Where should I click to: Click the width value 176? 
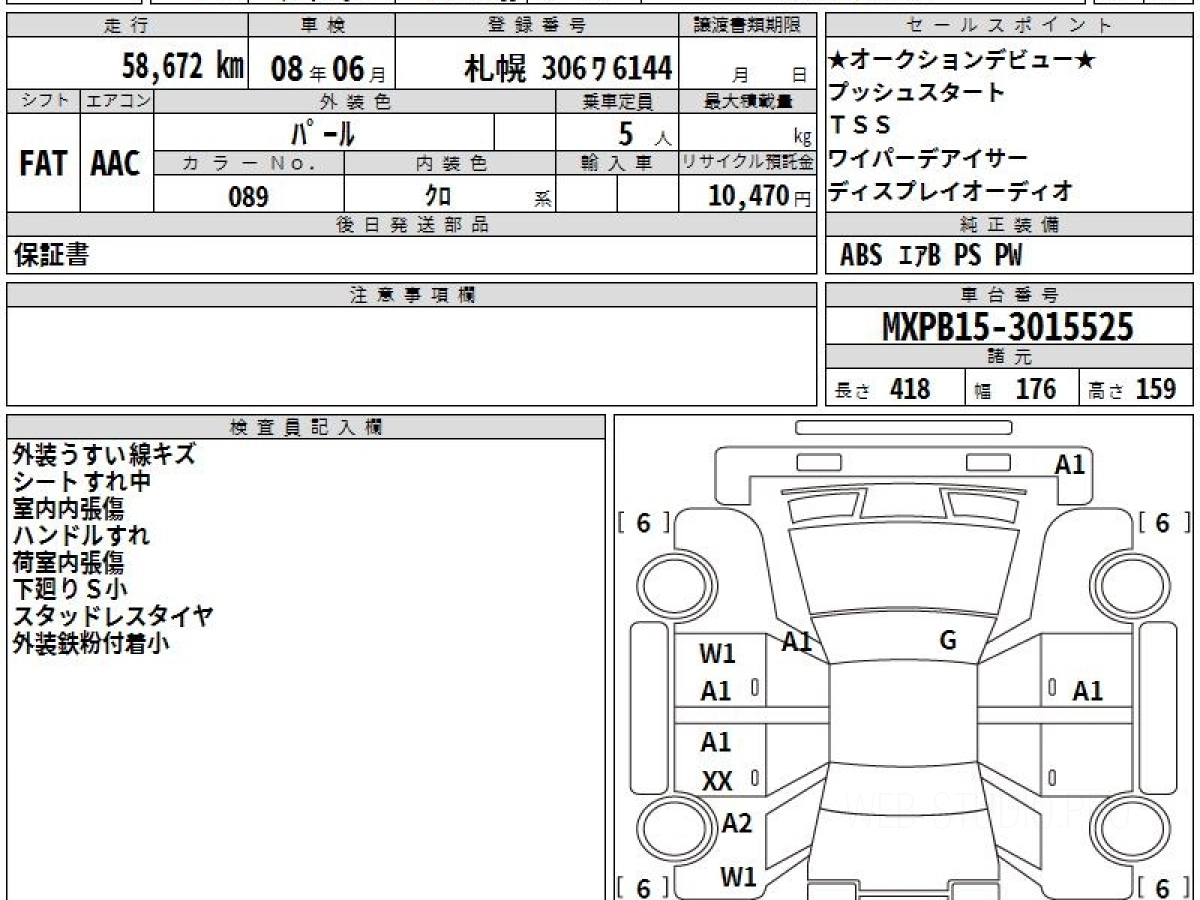pos(1035,388)
